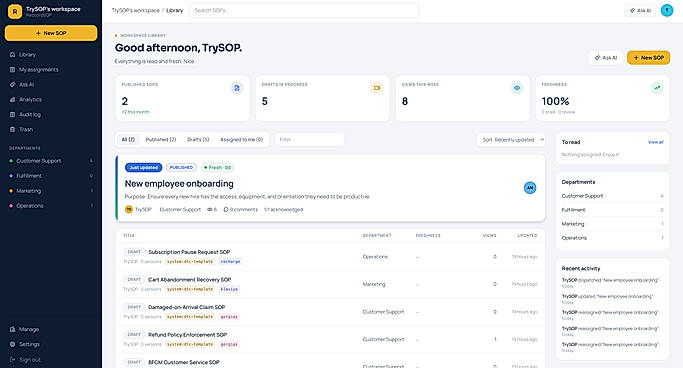
Task: Open Operations department in sidebar
Action: tap(51, 206)
